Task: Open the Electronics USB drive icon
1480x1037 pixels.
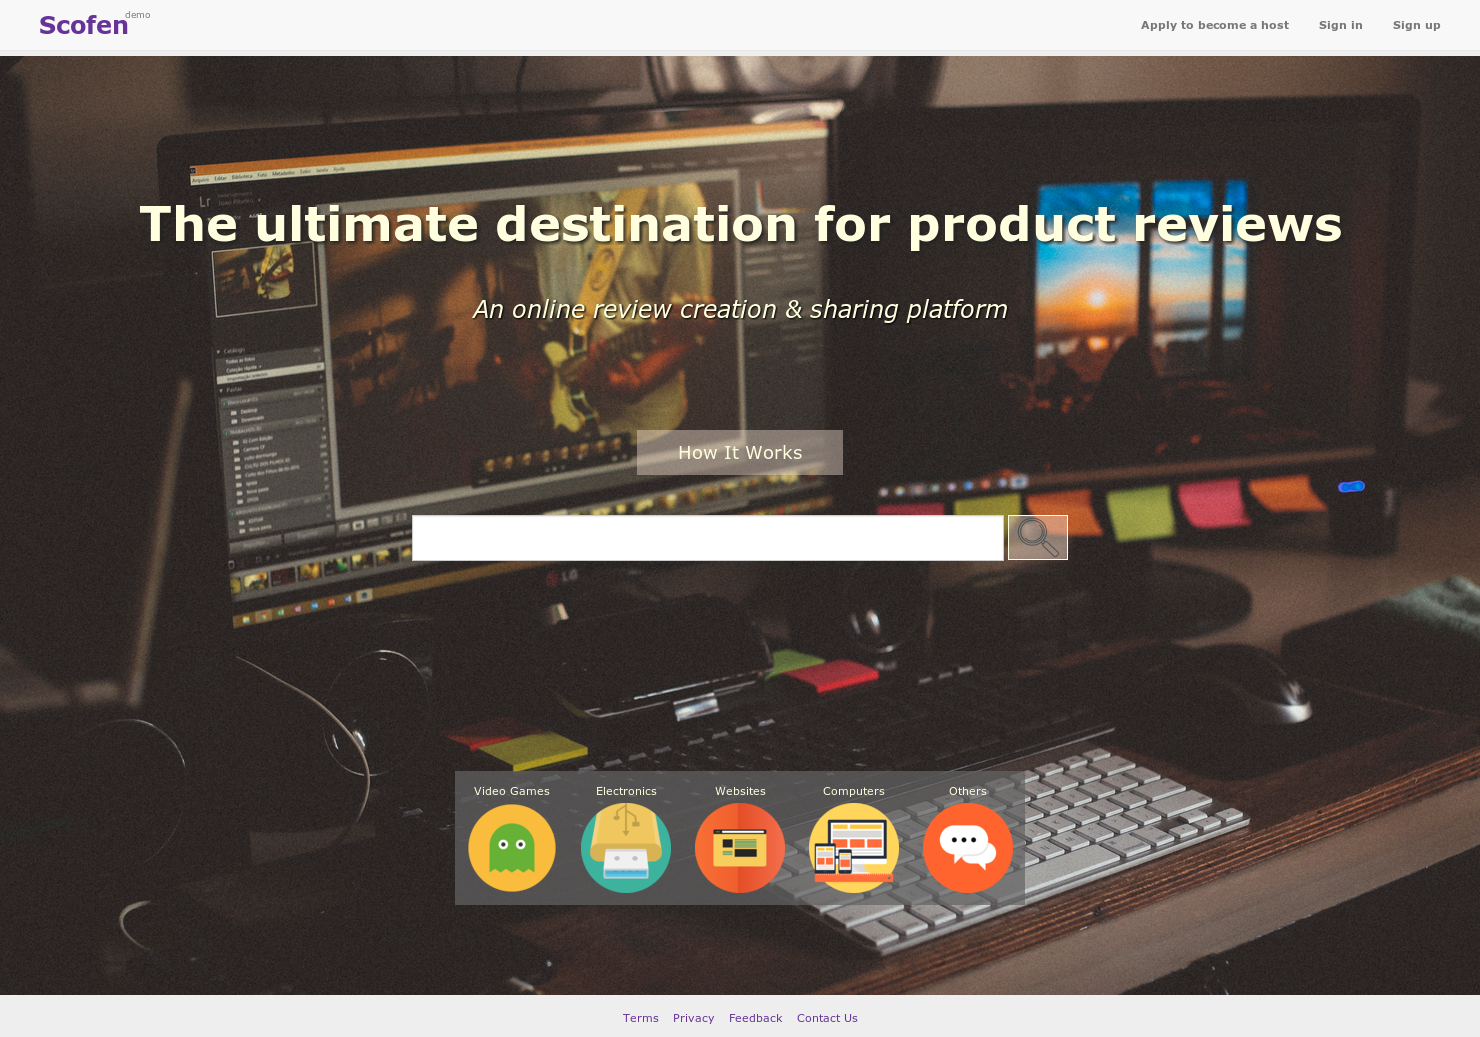Action: pyautogui.click(x=626, y=848)
